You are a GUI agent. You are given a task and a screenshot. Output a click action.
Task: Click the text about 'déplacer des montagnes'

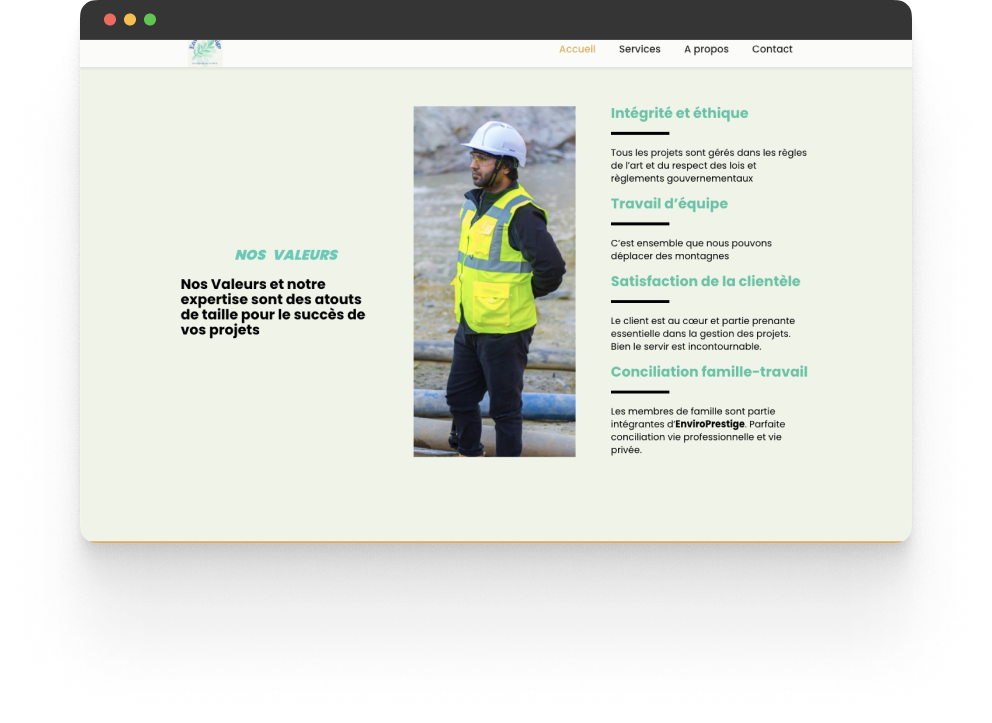690,250
